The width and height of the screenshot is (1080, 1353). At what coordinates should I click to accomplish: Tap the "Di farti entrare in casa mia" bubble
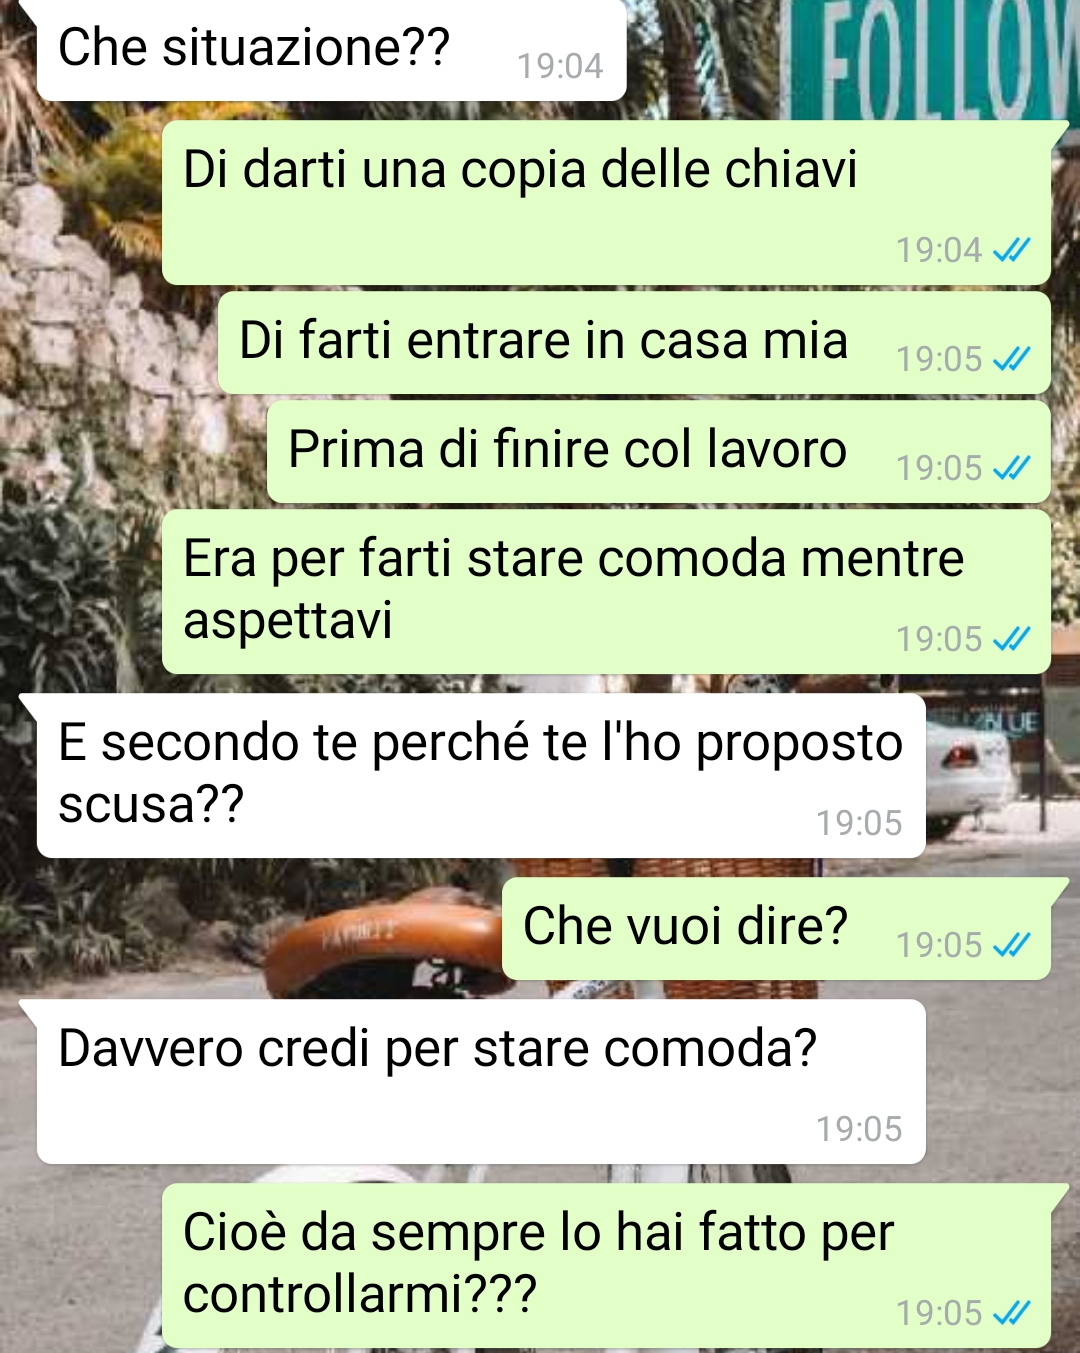click(634, 343)
